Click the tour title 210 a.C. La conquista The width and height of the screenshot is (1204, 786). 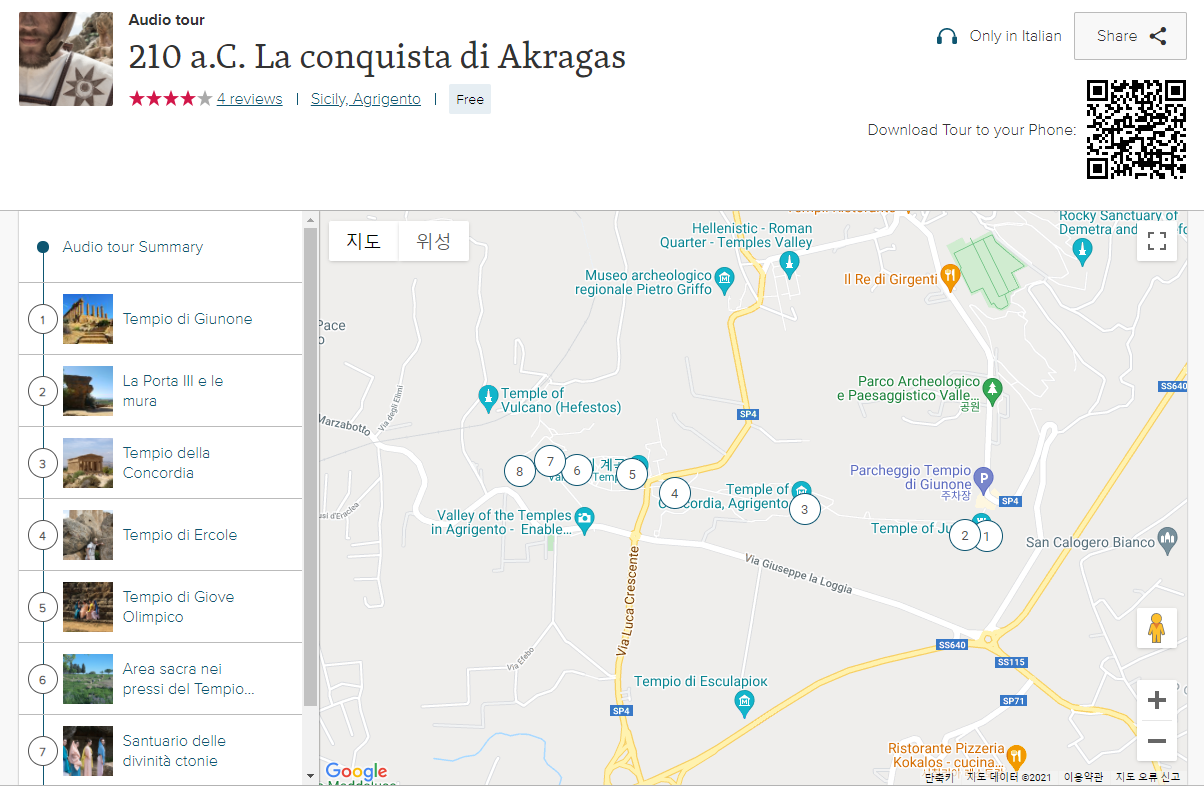pyautogui.click(x=377, y=57)
